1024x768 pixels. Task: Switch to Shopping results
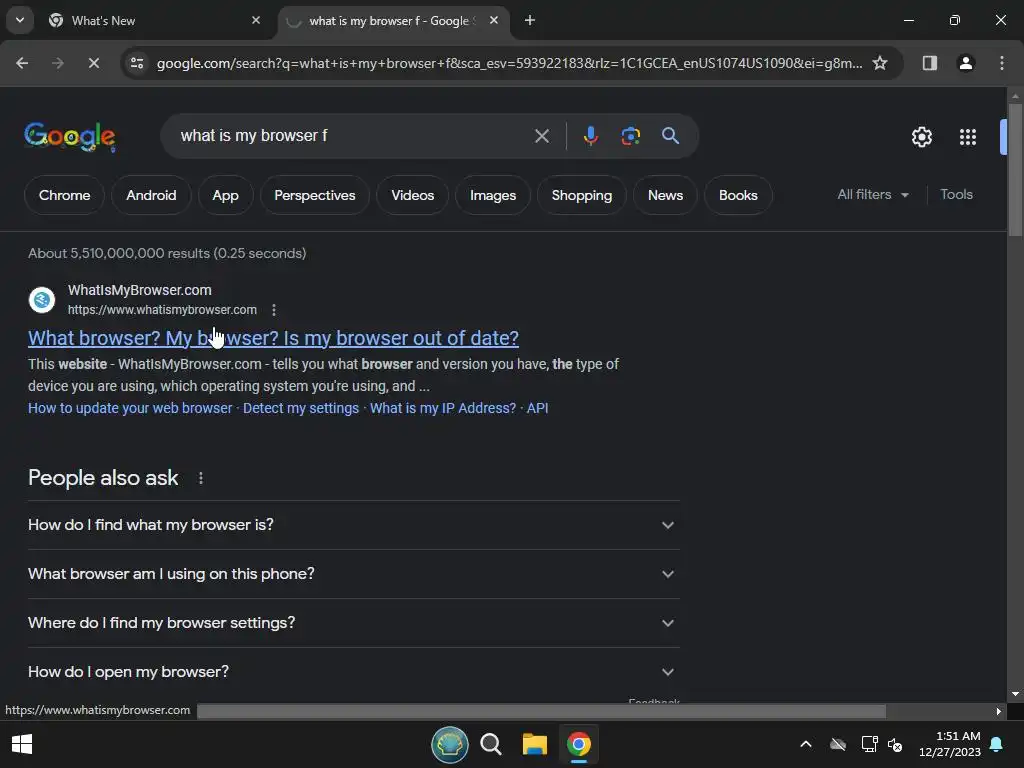click(x=582, y=195)
